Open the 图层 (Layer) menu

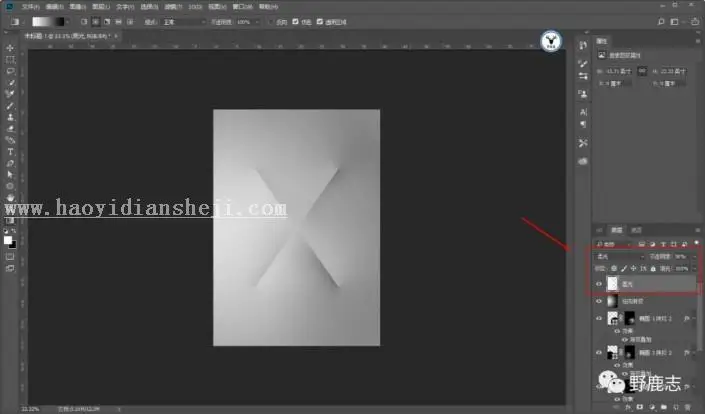coord(101,7)
